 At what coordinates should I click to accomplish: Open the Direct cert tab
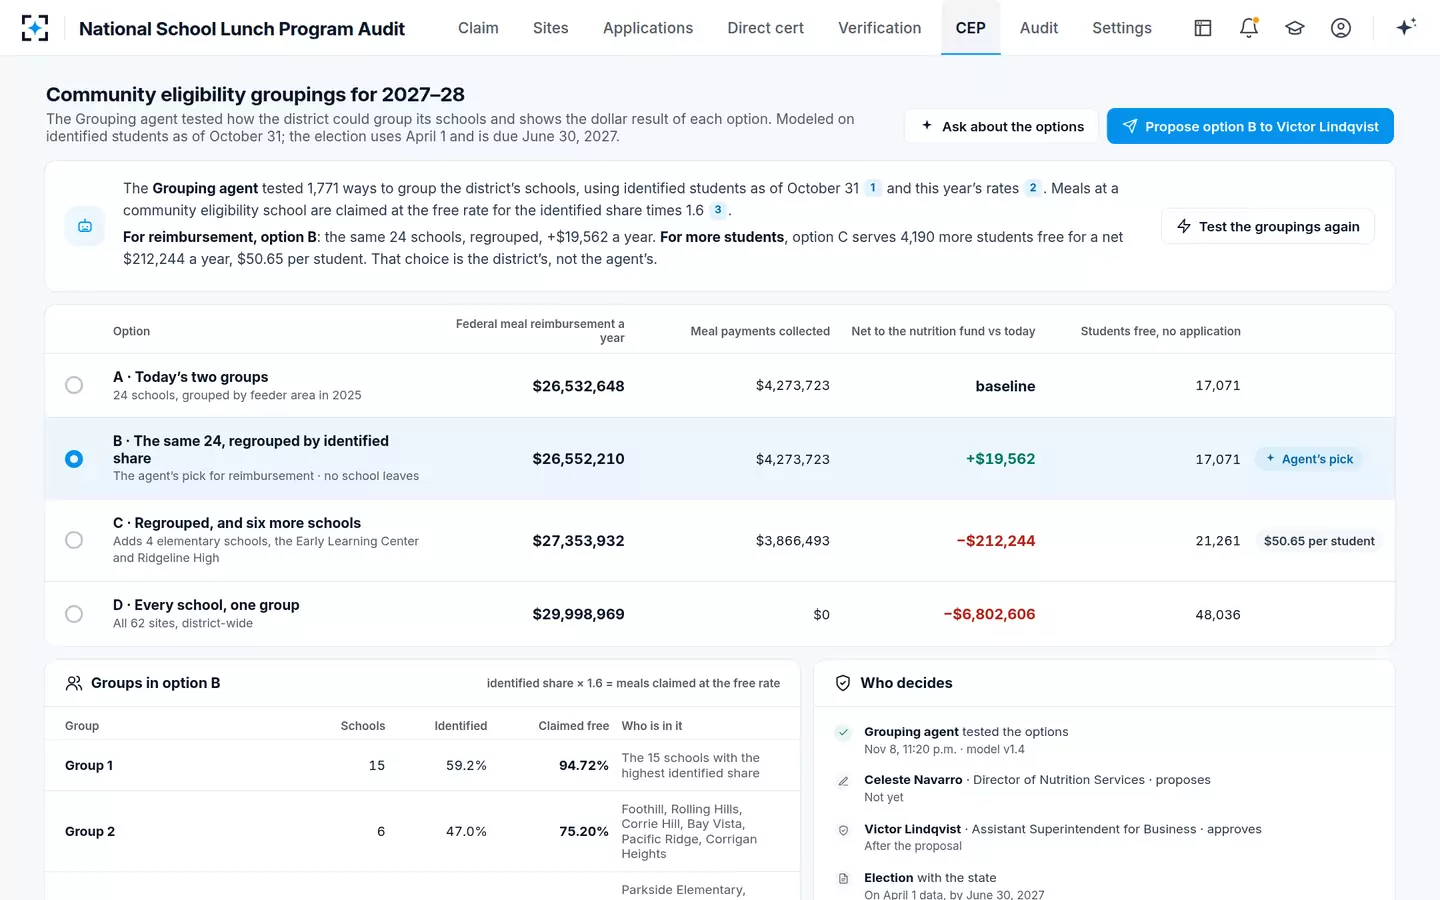(766, 28)
